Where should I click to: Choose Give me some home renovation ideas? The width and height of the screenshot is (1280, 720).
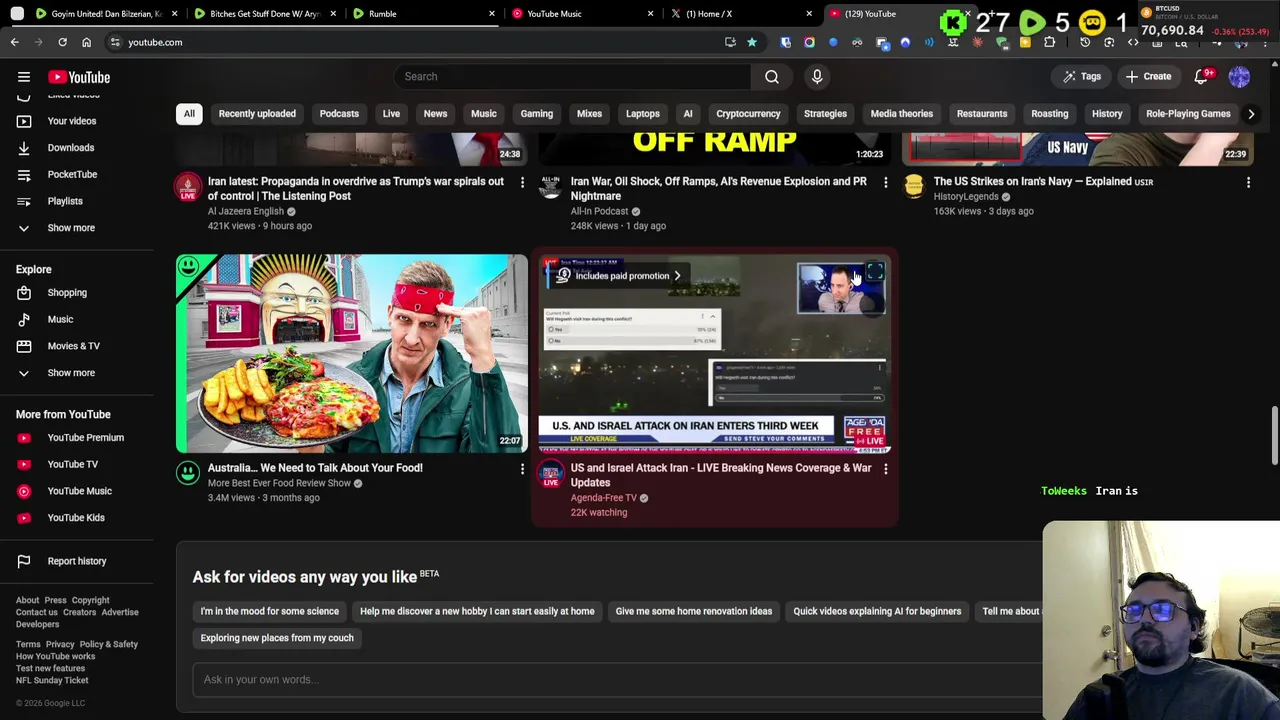point(694,611)
